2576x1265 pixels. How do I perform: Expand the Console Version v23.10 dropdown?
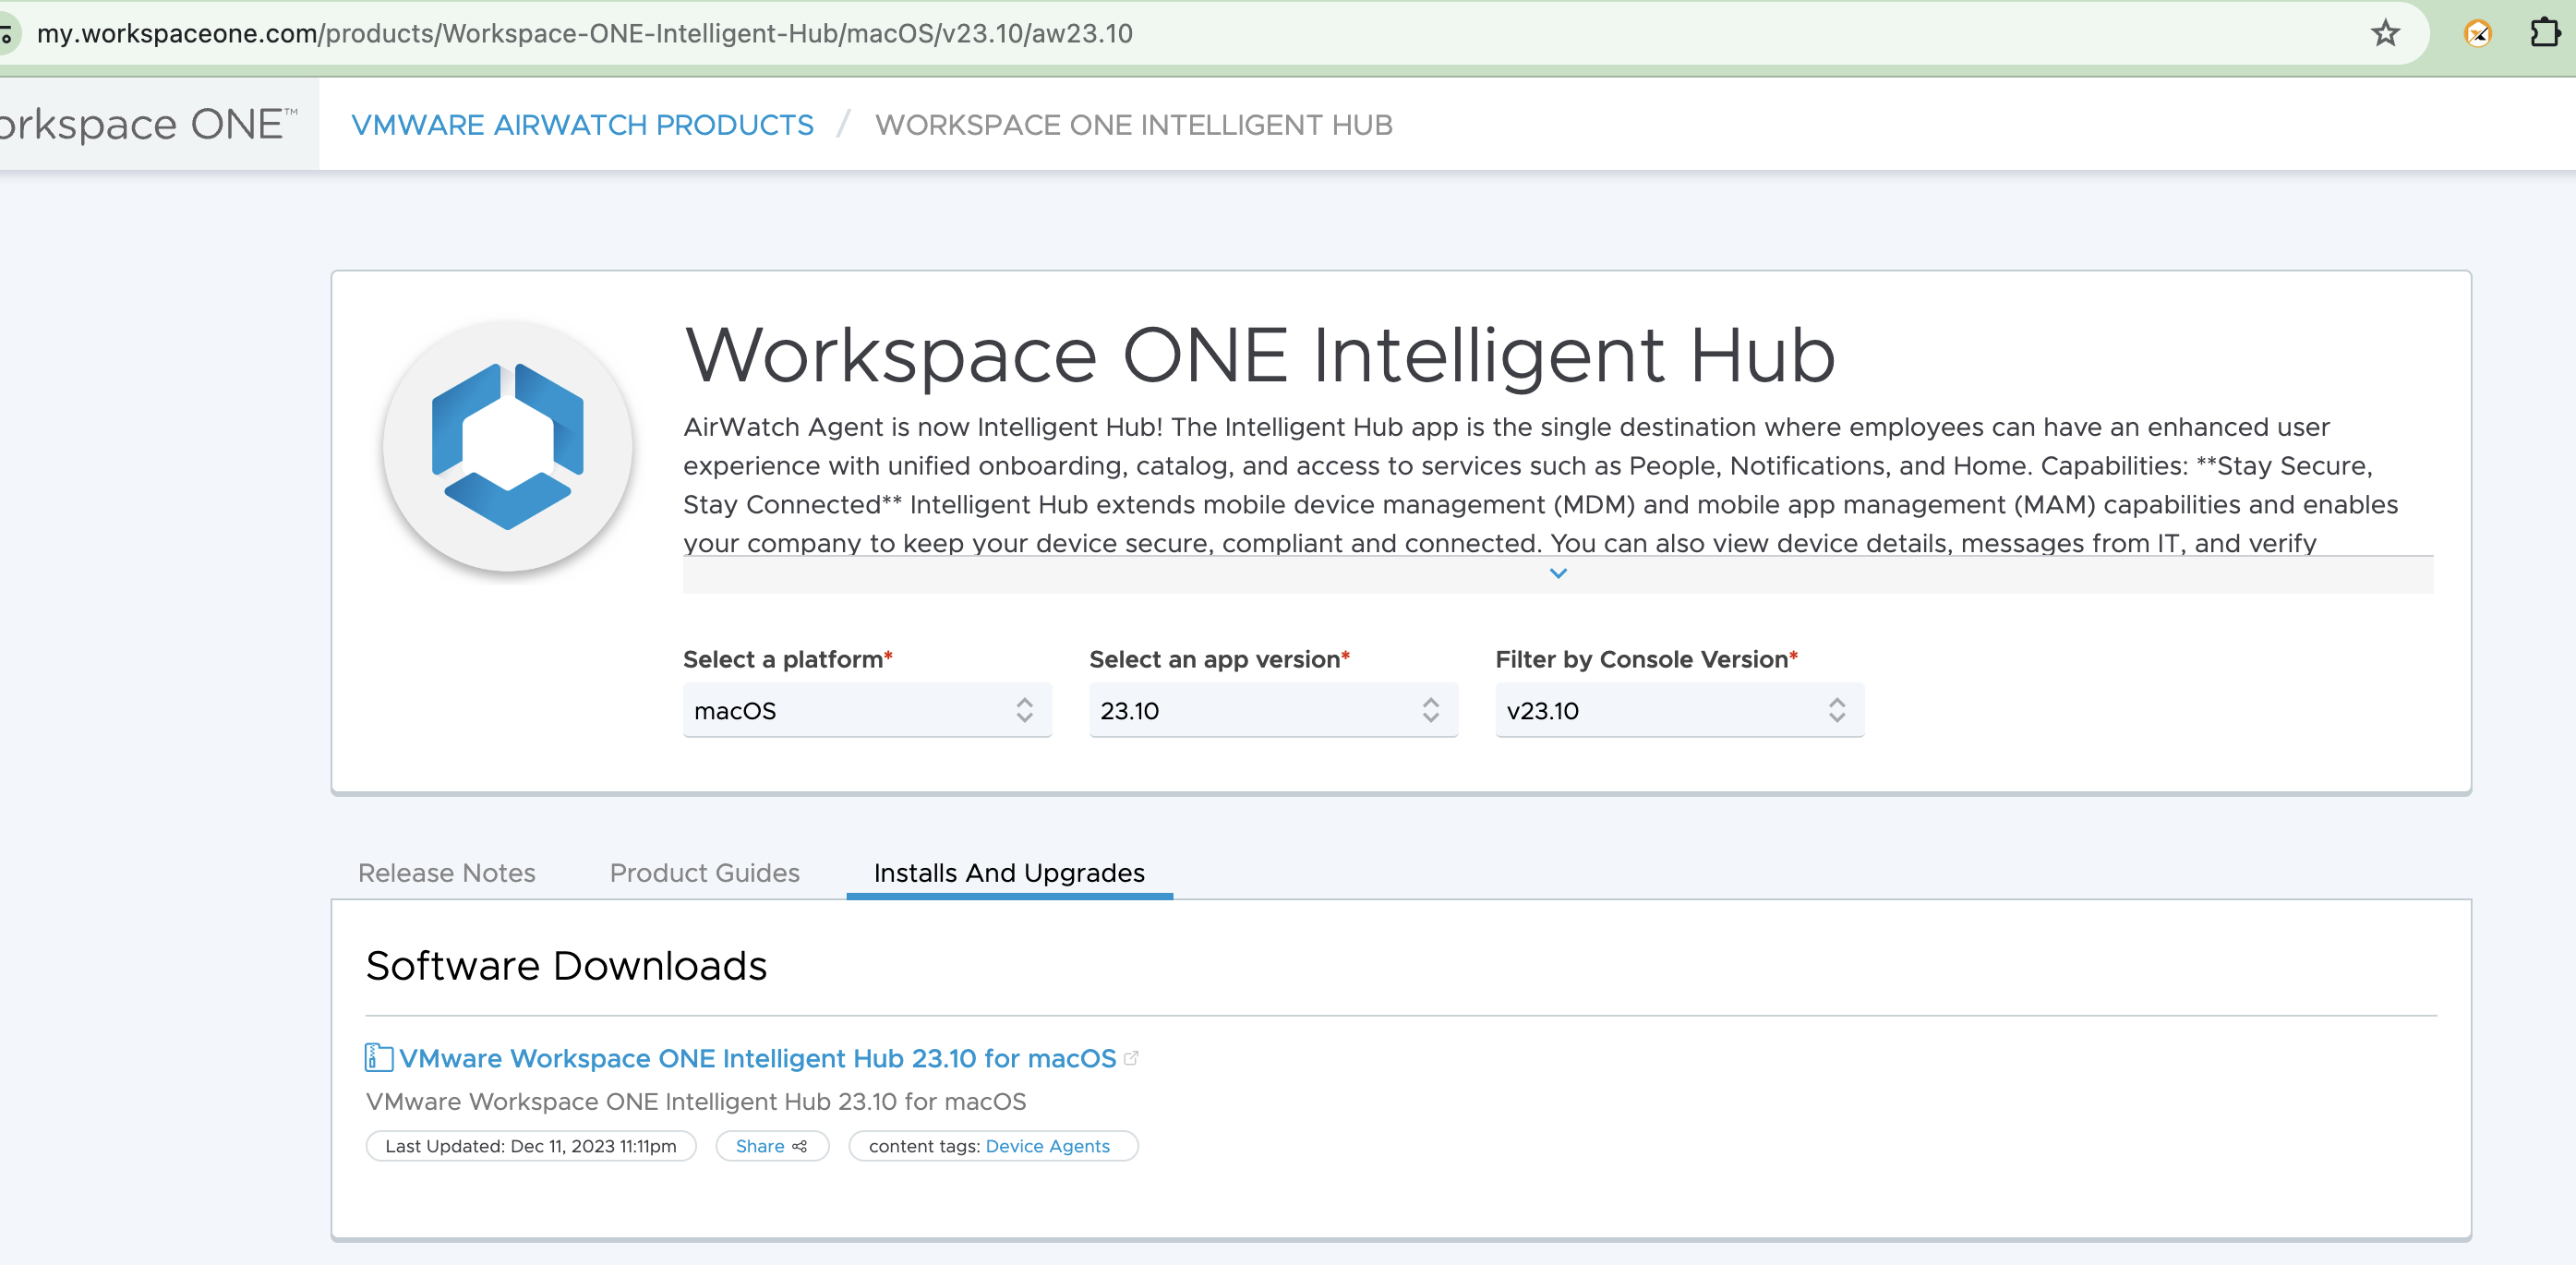coord(1676,710)
